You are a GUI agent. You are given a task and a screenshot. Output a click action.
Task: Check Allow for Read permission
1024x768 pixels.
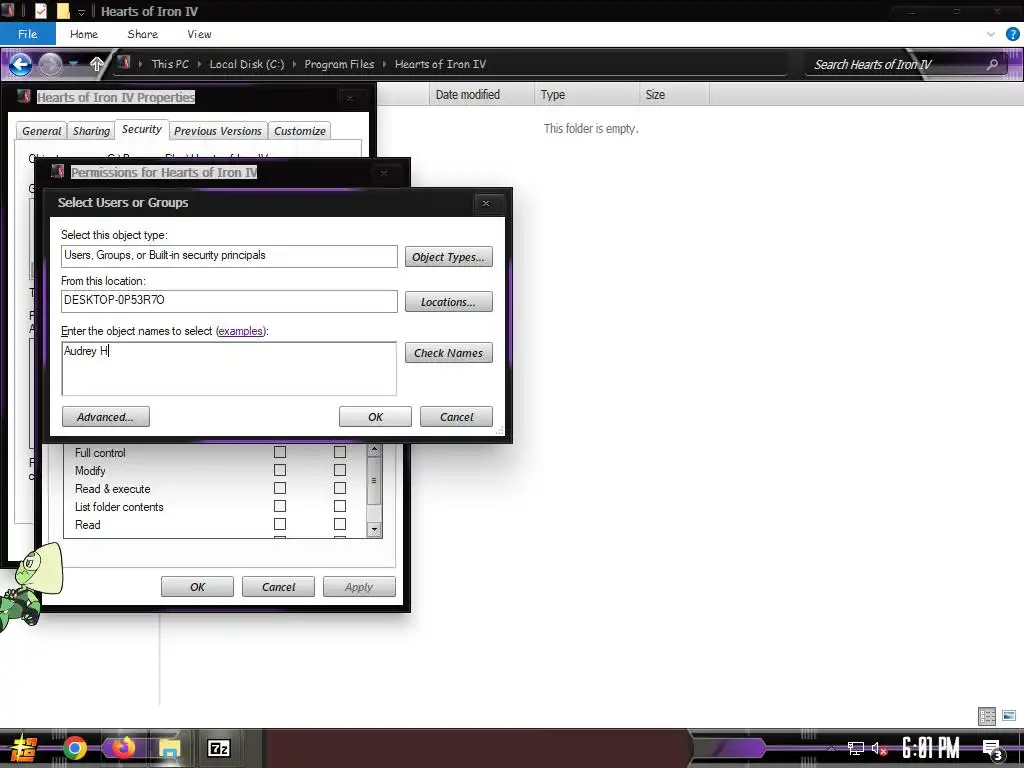coord(280,524)
